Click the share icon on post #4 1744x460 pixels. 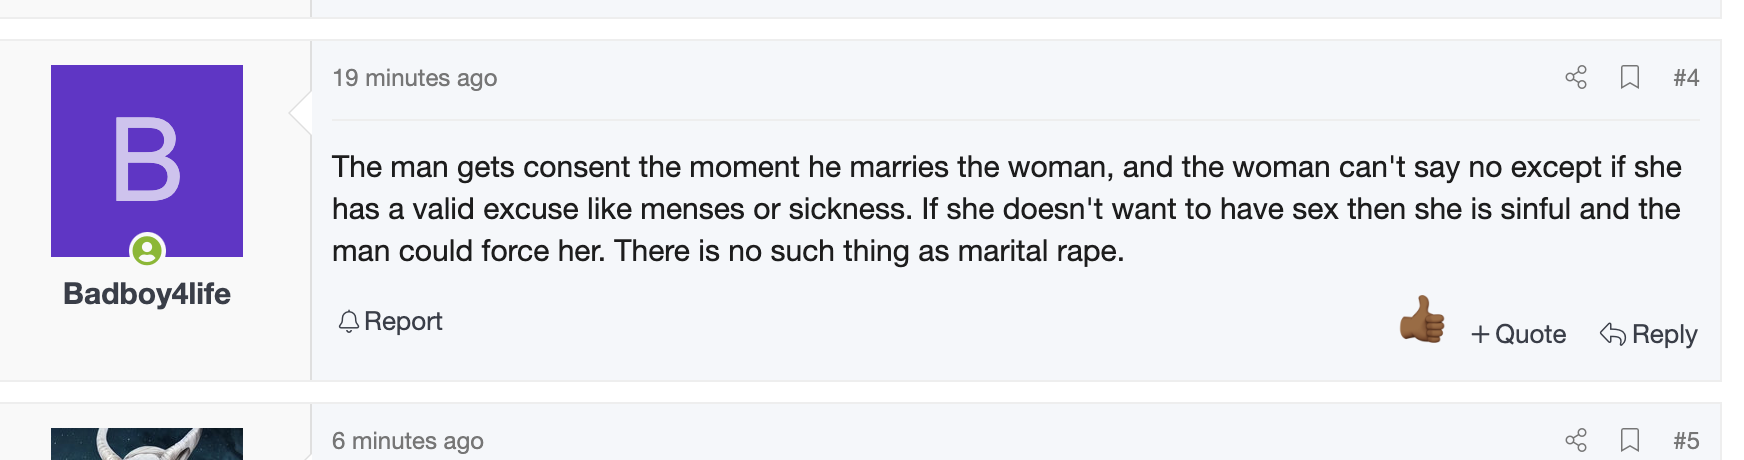(x=1576, y=78)
